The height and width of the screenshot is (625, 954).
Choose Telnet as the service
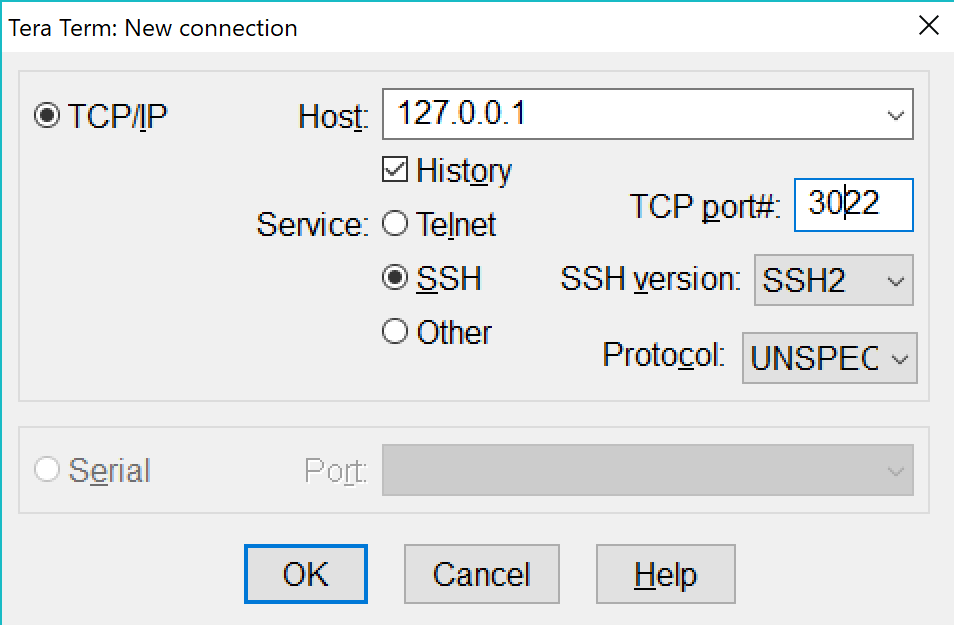[x=394, y=224]
